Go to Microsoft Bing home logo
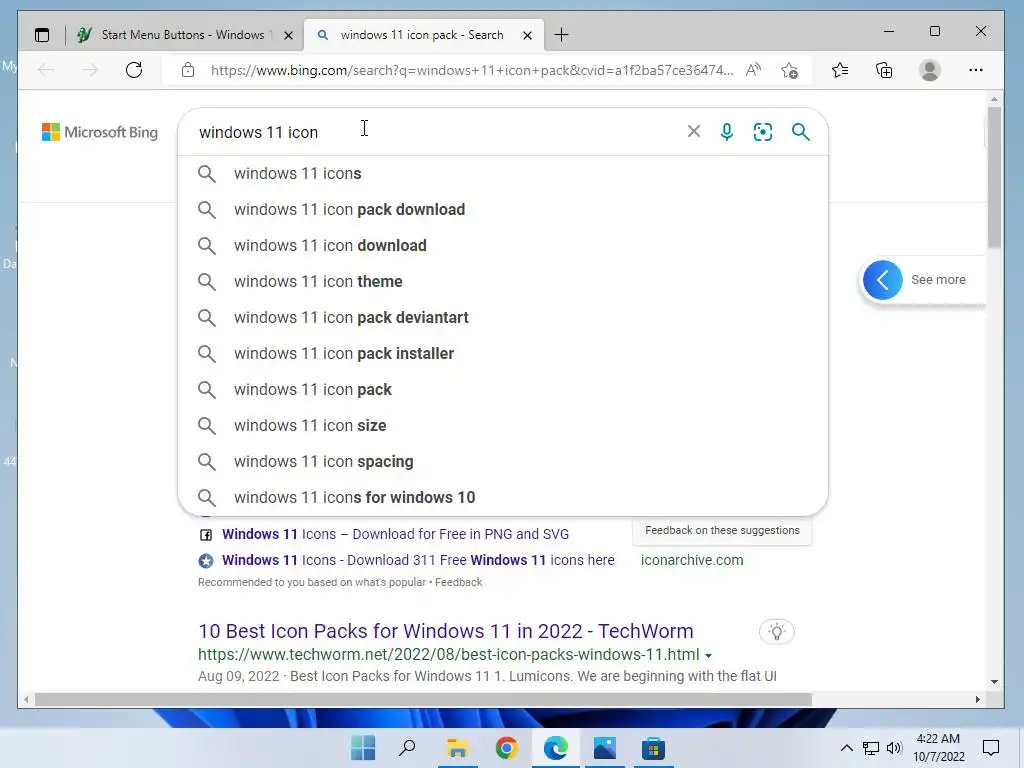This screenshot has width=1024, height=768. [100, 132]
